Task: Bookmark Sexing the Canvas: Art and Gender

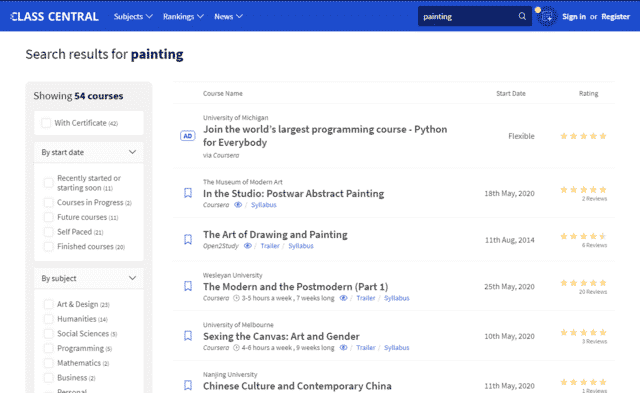Action: [x=188, y=335]
